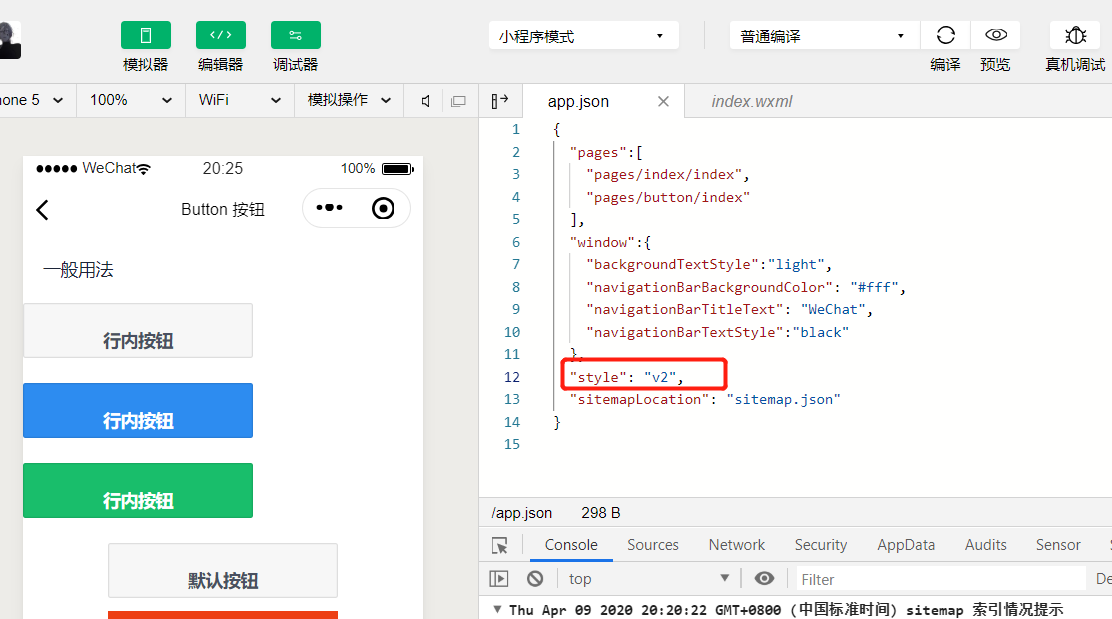Open the Console devtools tab
Screen dimensions: 1112x619
571,545
